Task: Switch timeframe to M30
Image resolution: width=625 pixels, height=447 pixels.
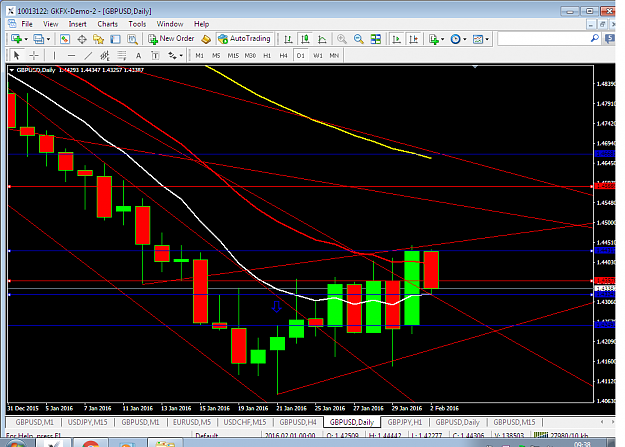Action: click(x=250, y=55)
